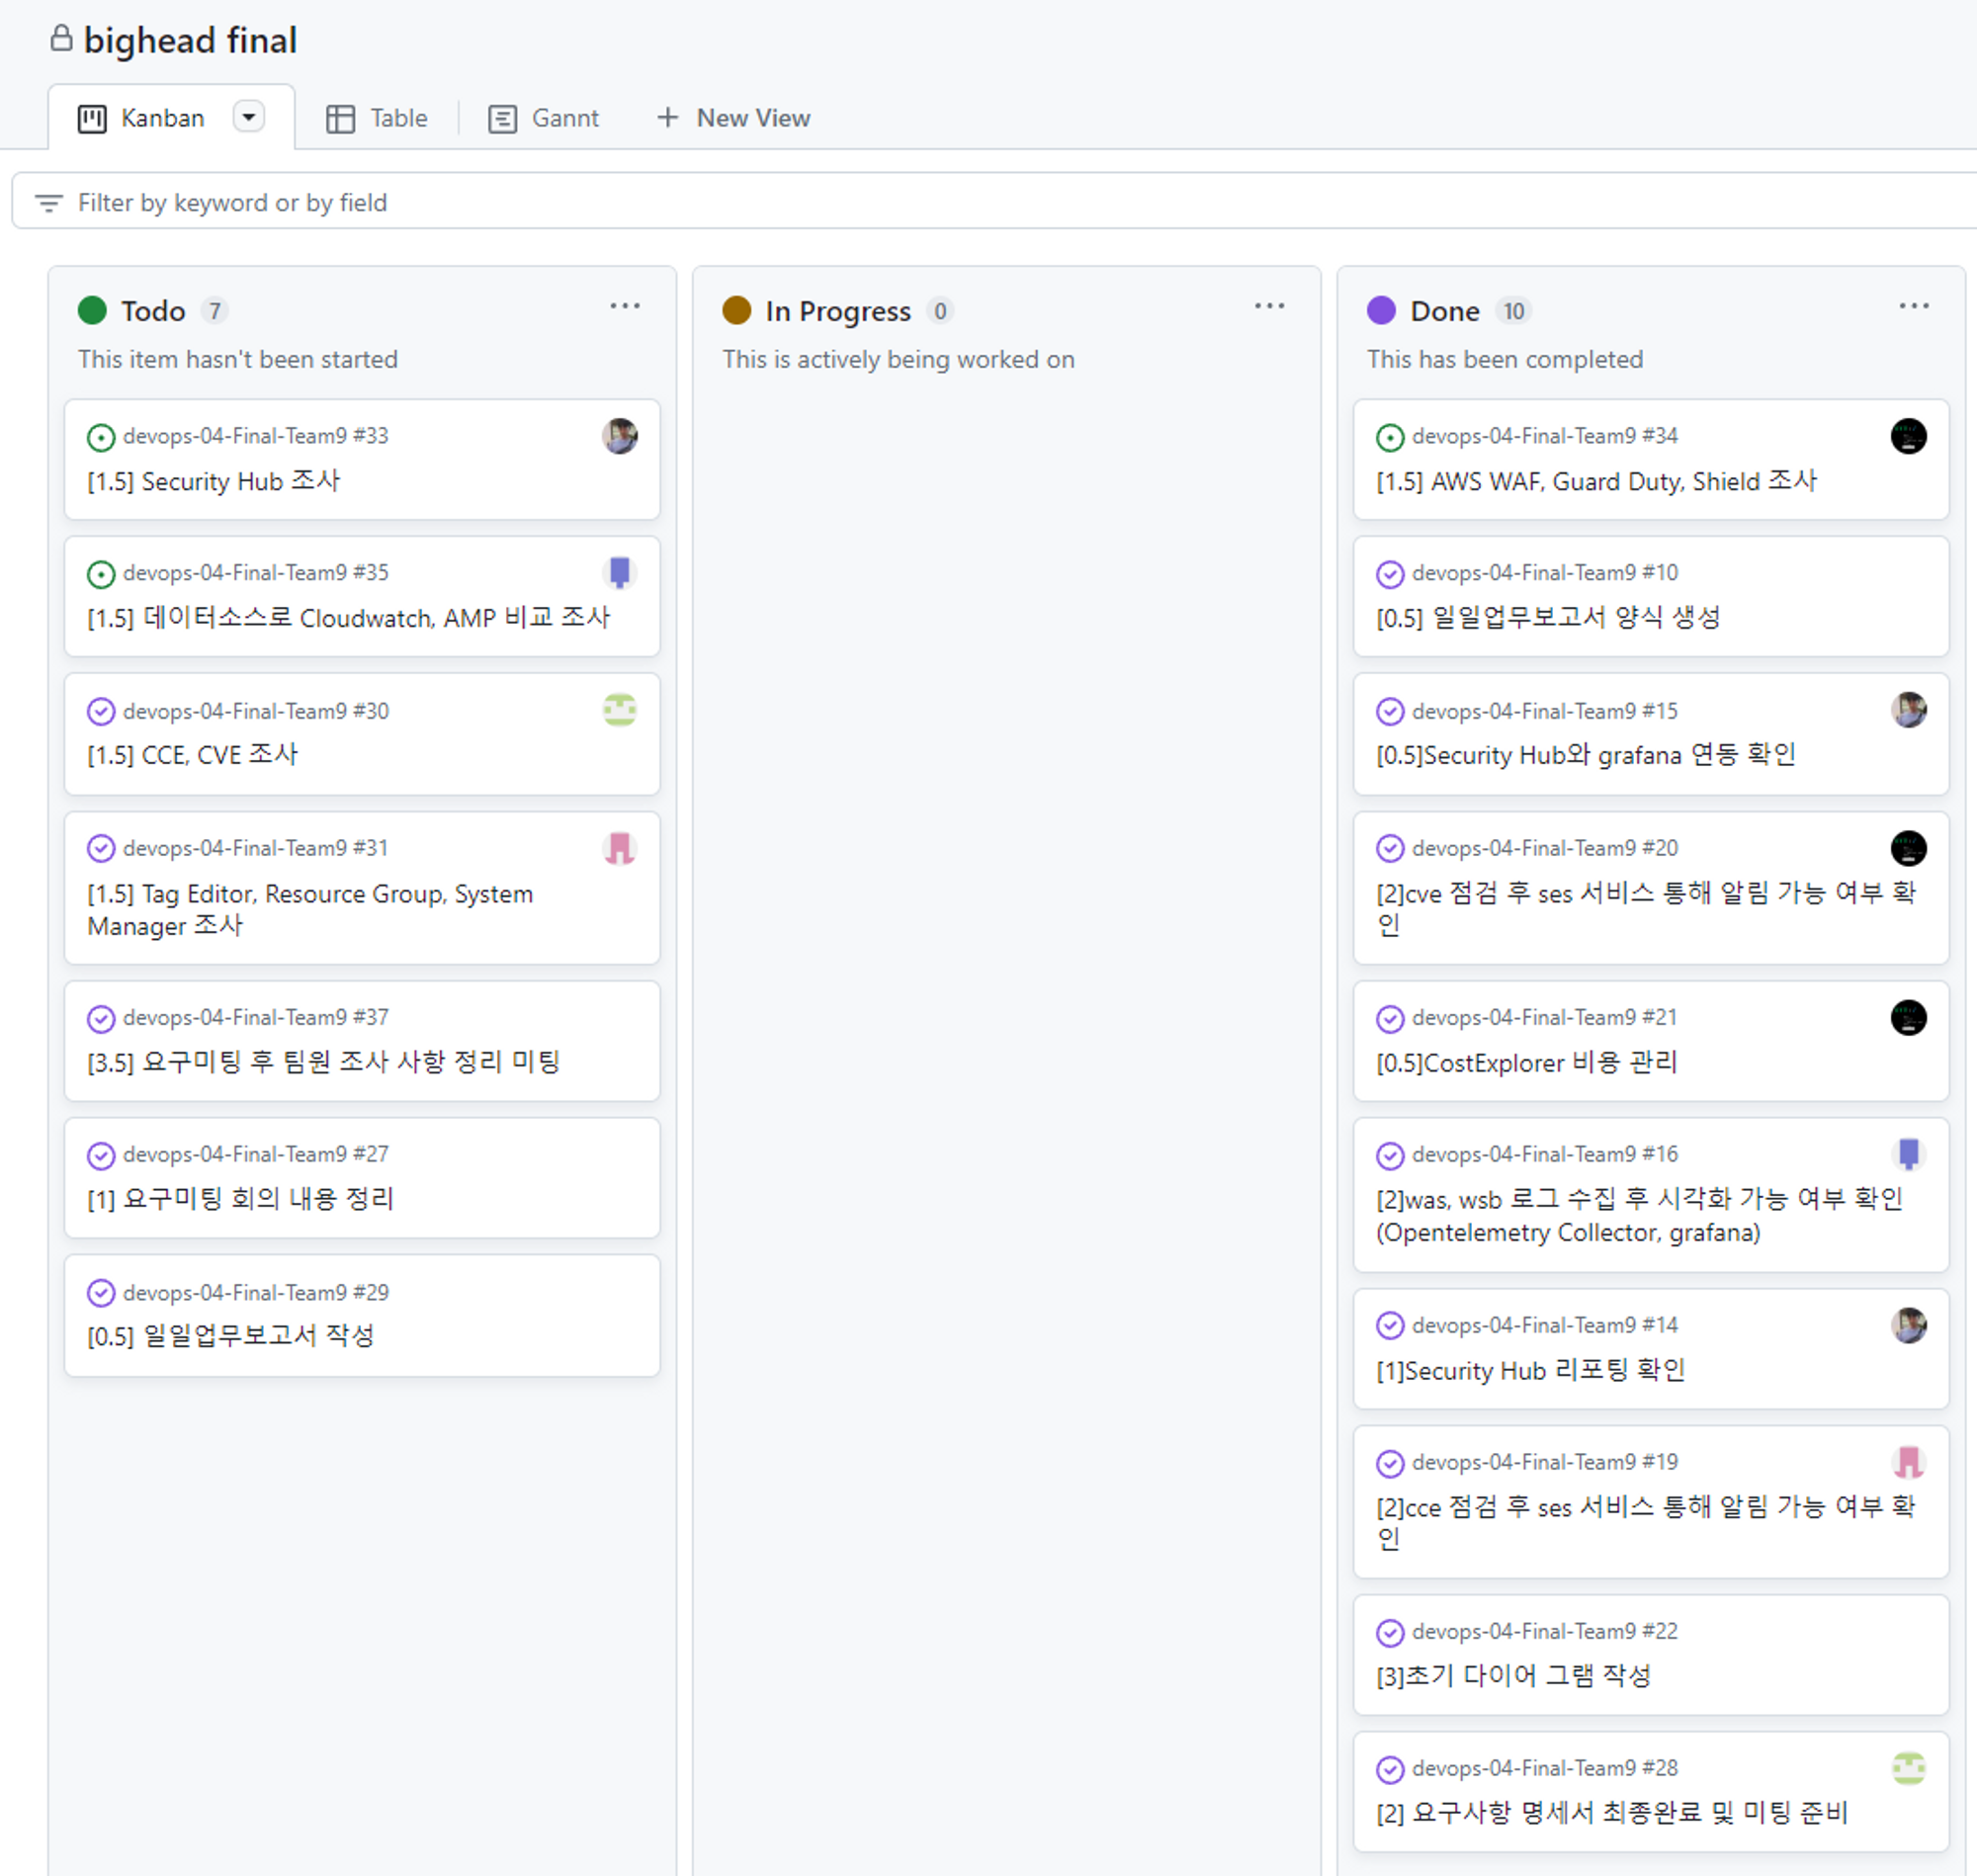Open the Done column options menu
Screen dimensions: 1977x1876
pos(1913,306)
